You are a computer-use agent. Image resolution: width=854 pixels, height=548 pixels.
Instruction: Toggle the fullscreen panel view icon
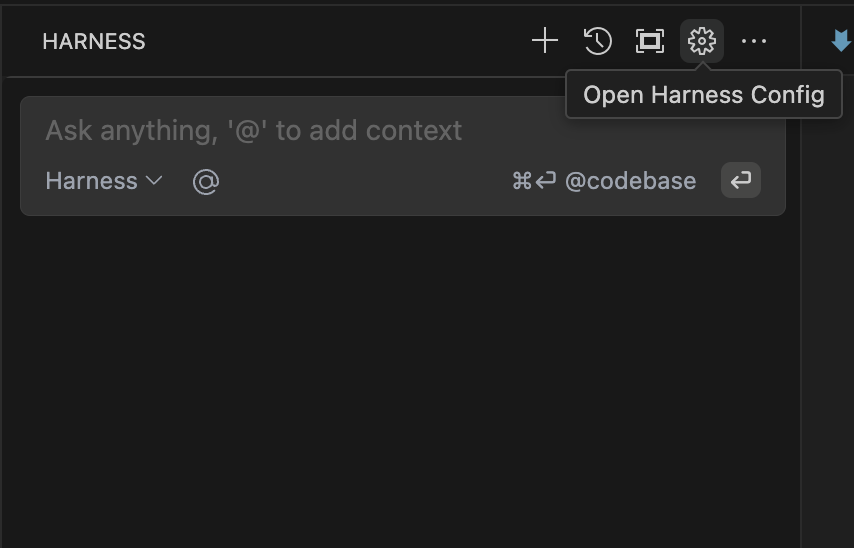point(650,41)
